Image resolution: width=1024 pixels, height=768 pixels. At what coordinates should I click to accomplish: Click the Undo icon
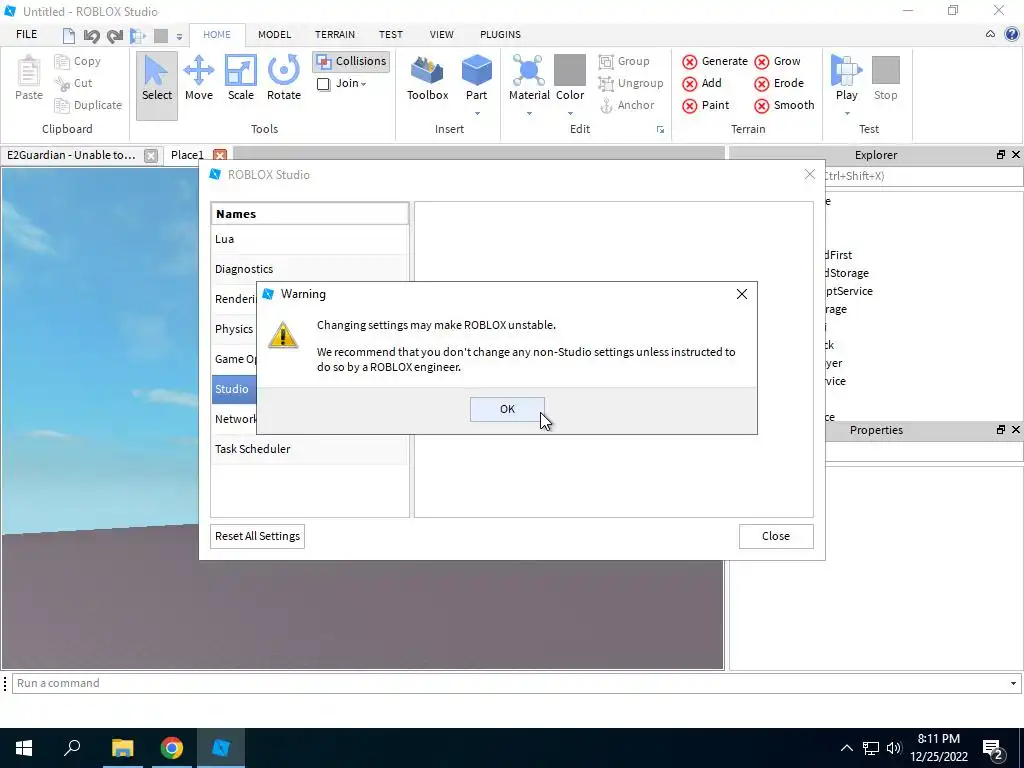91,36
